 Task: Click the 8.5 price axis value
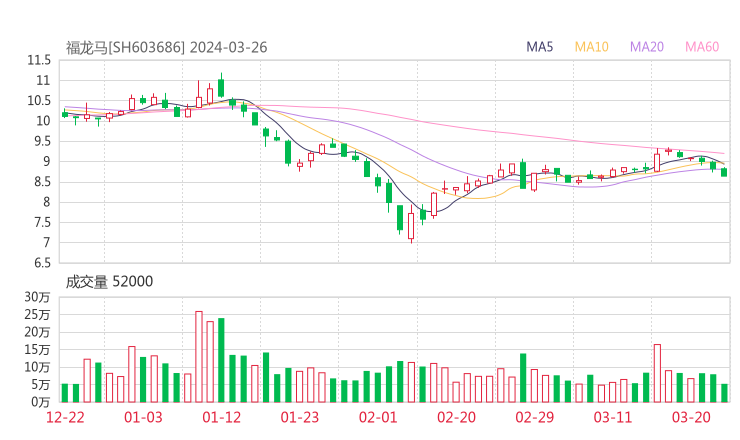(42, 182)
